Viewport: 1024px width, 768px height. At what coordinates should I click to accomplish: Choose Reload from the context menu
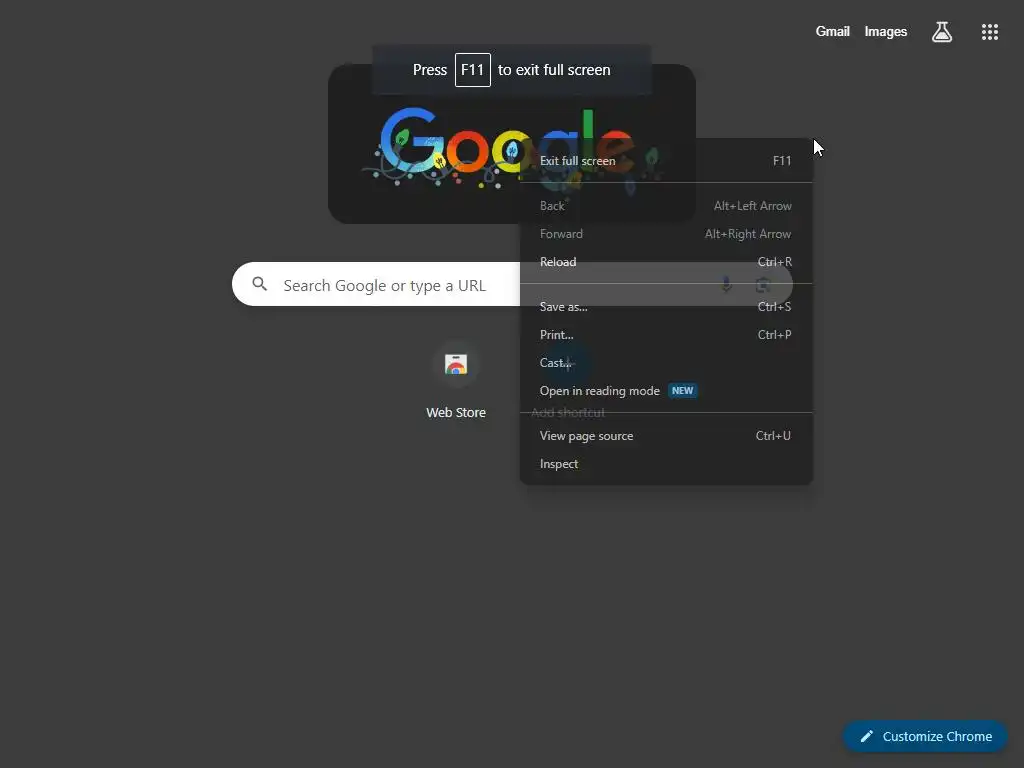(666, 262)
